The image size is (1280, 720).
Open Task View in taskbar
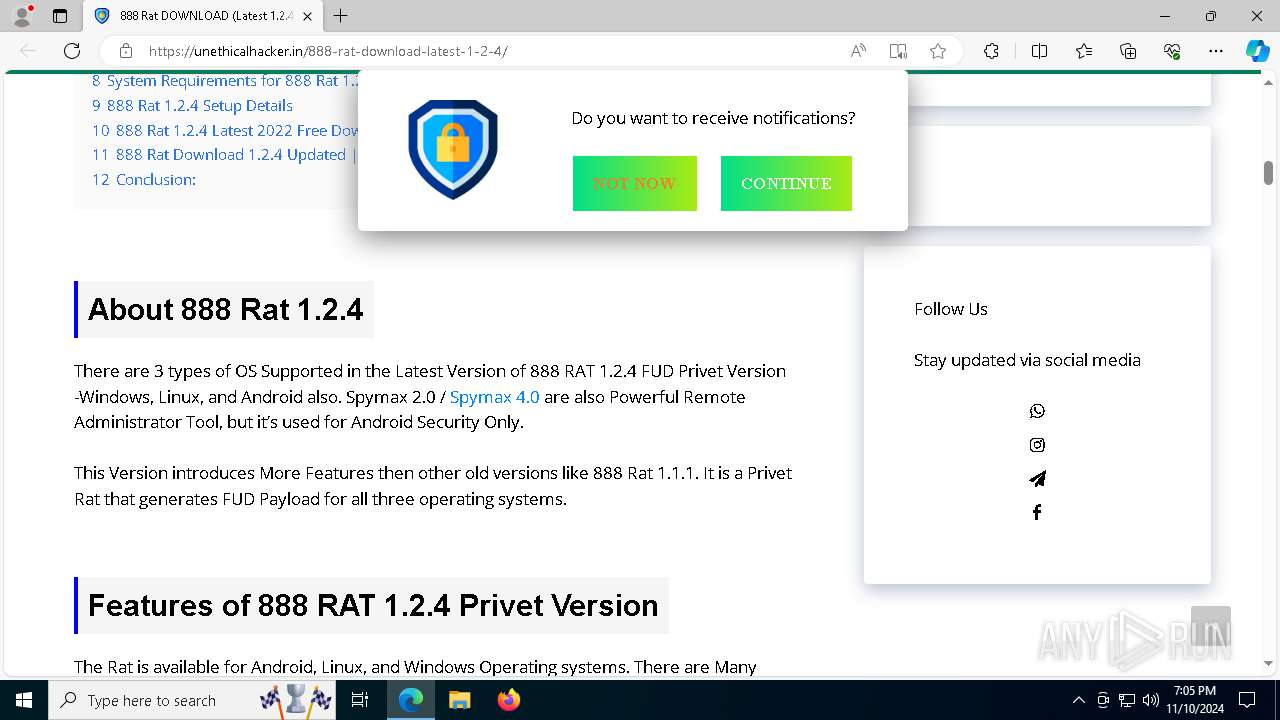pyautogui.click(x=360, y=700)
